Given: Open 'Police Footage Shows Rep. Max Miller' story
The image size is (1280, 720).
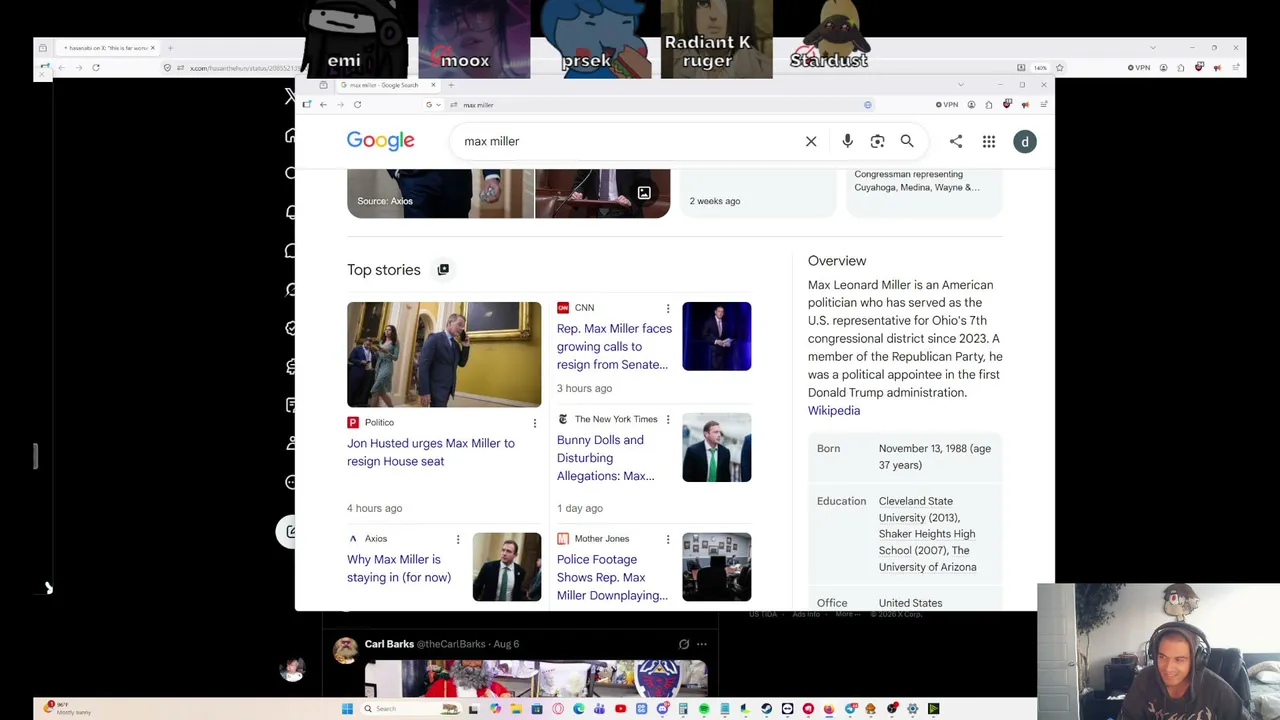Looking at the screenshot, I should (x=612, y=577).
